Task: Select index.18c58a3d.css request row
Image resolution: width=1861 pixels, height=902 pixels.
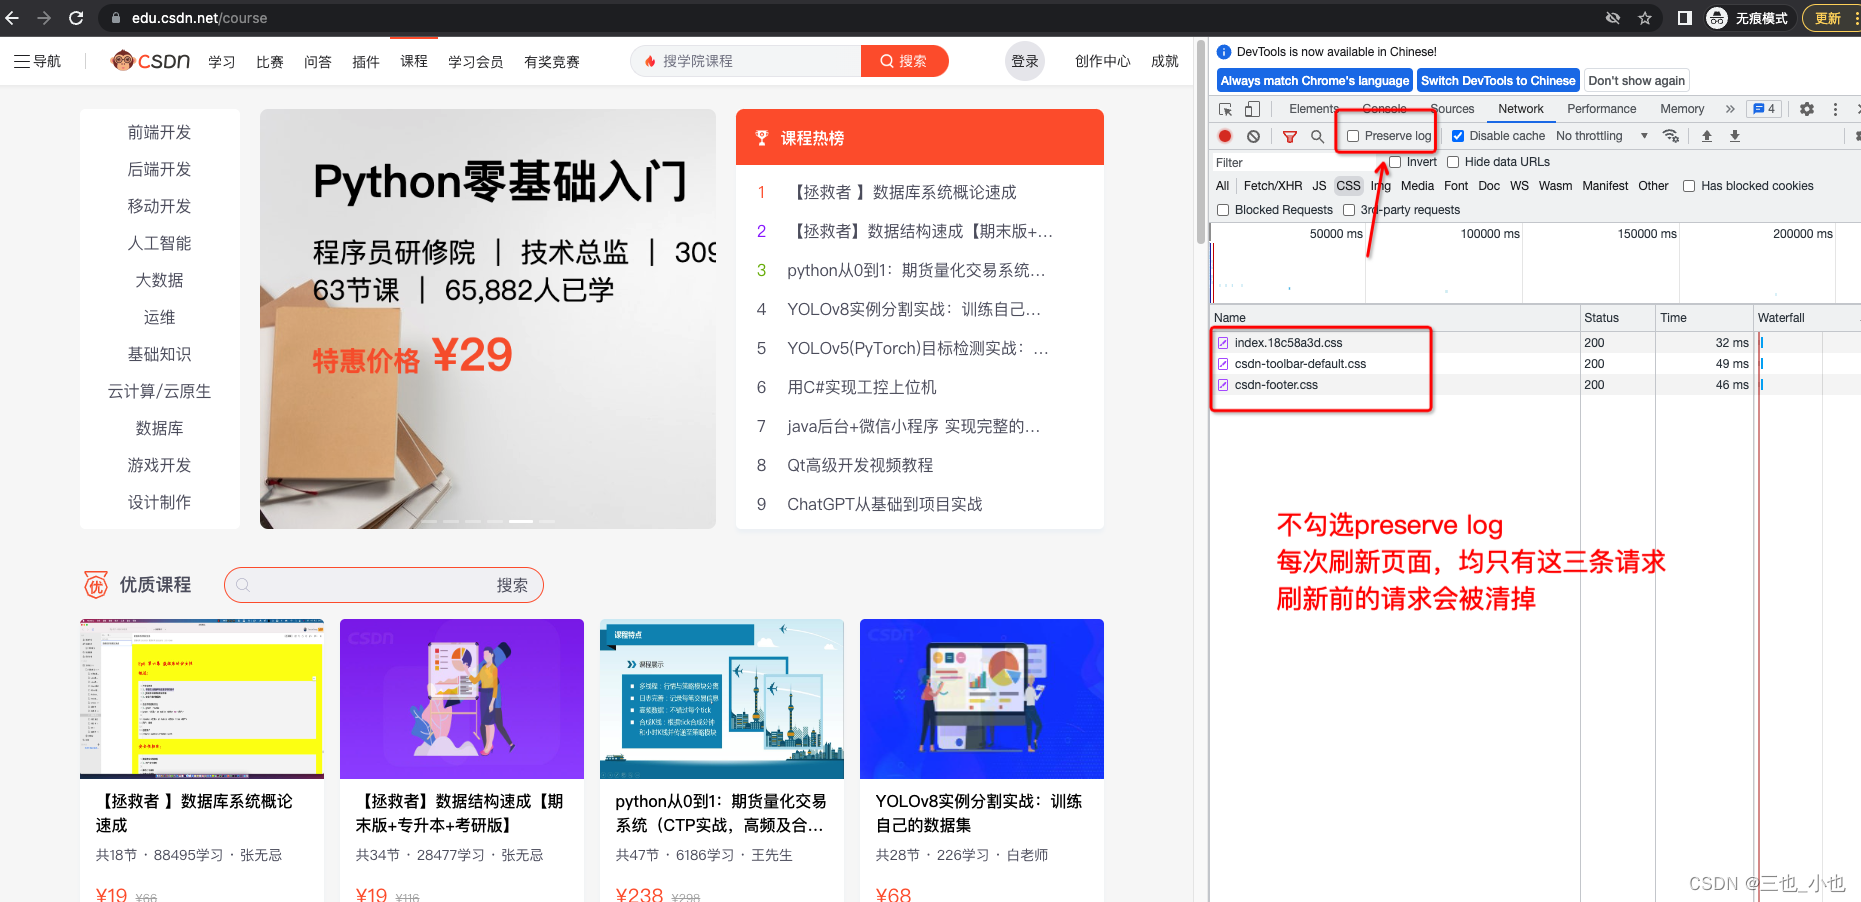Action: pos(1534,343)
